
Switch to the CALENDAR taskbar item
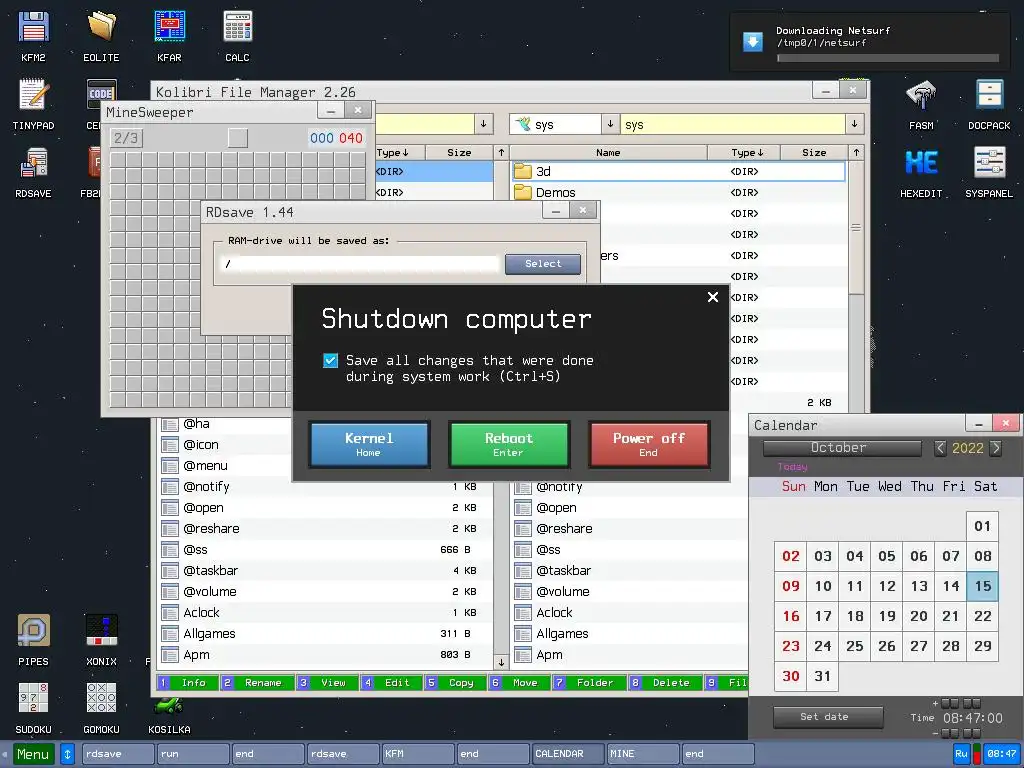tap(568, 754)
